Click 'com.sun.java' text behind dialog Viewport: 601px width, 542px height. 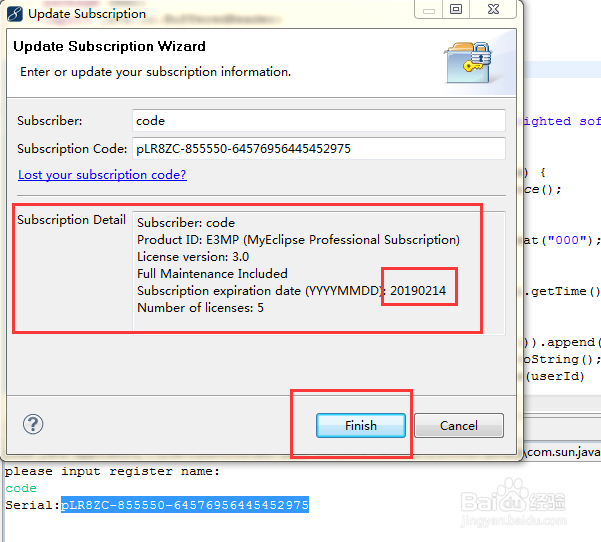click(x=563, y=452)
